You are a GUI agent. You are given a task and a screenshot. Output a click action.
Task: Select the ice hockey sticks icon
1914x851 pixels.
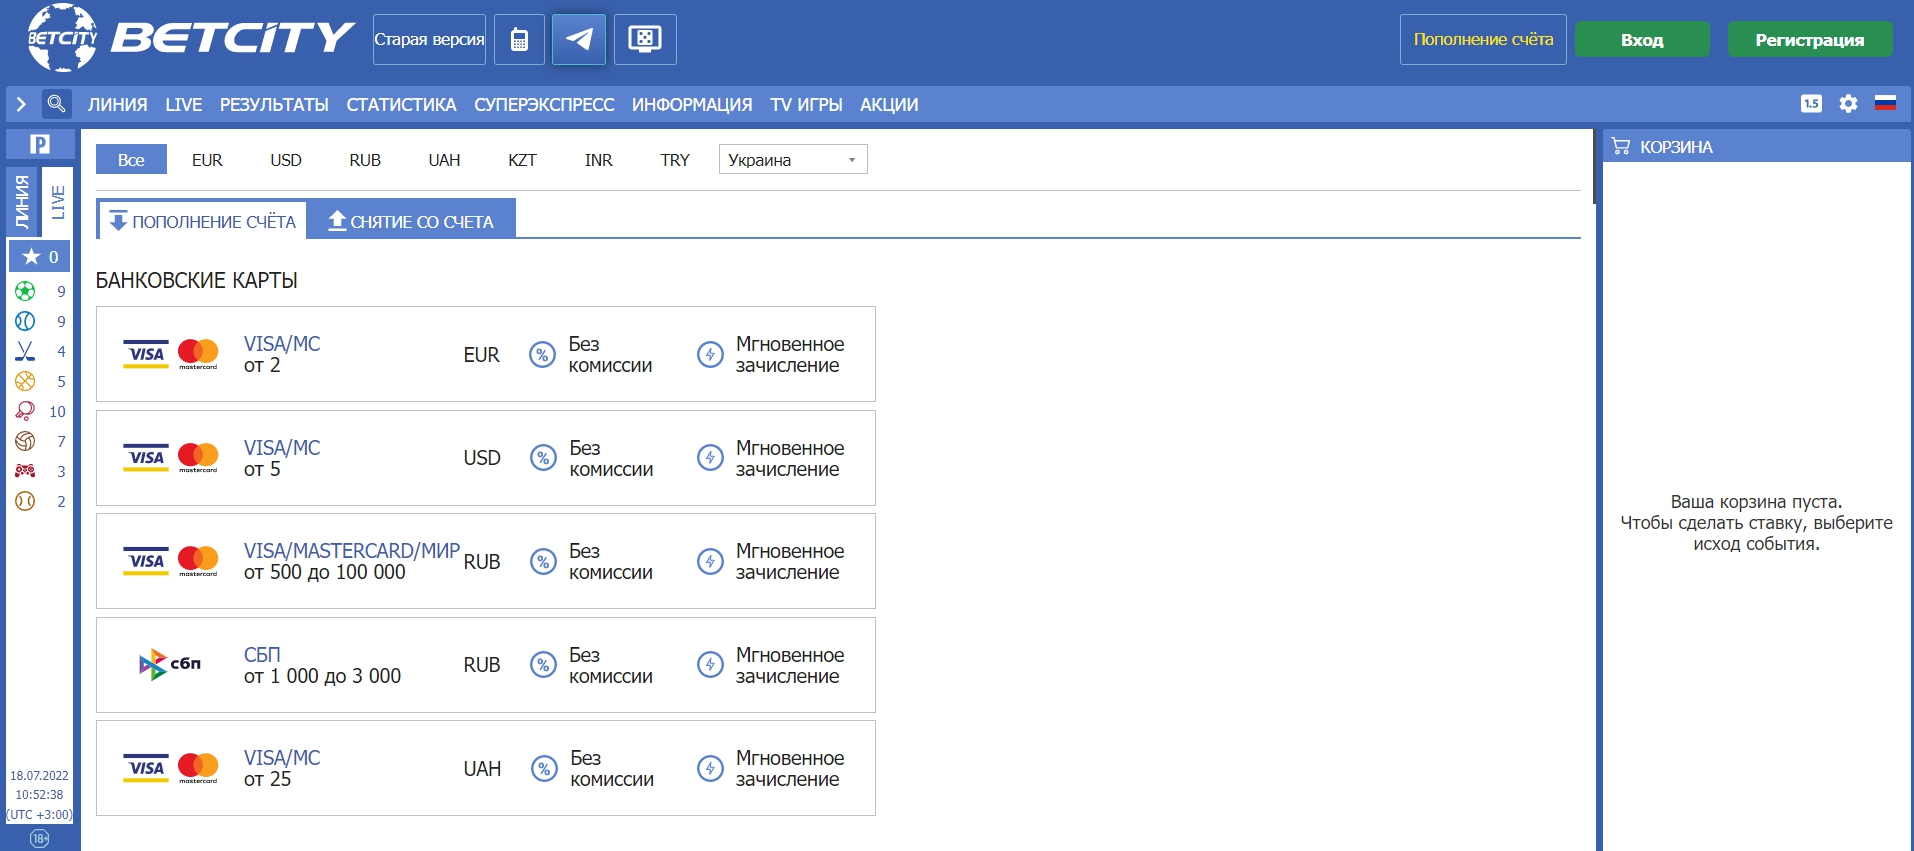pos(25,351)
